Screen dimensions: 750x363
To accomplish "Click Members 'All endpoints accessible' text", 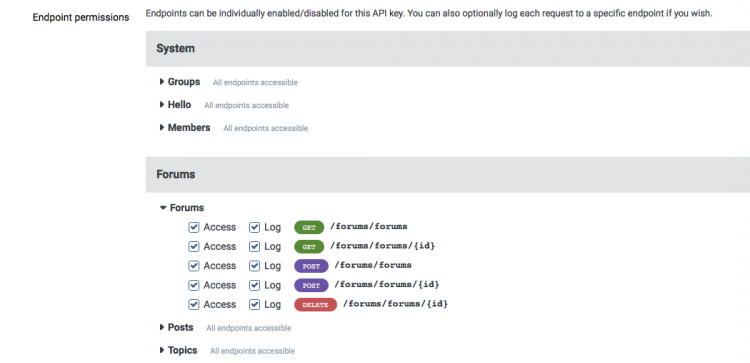I will pyautogui.click(x=265, y=129).
